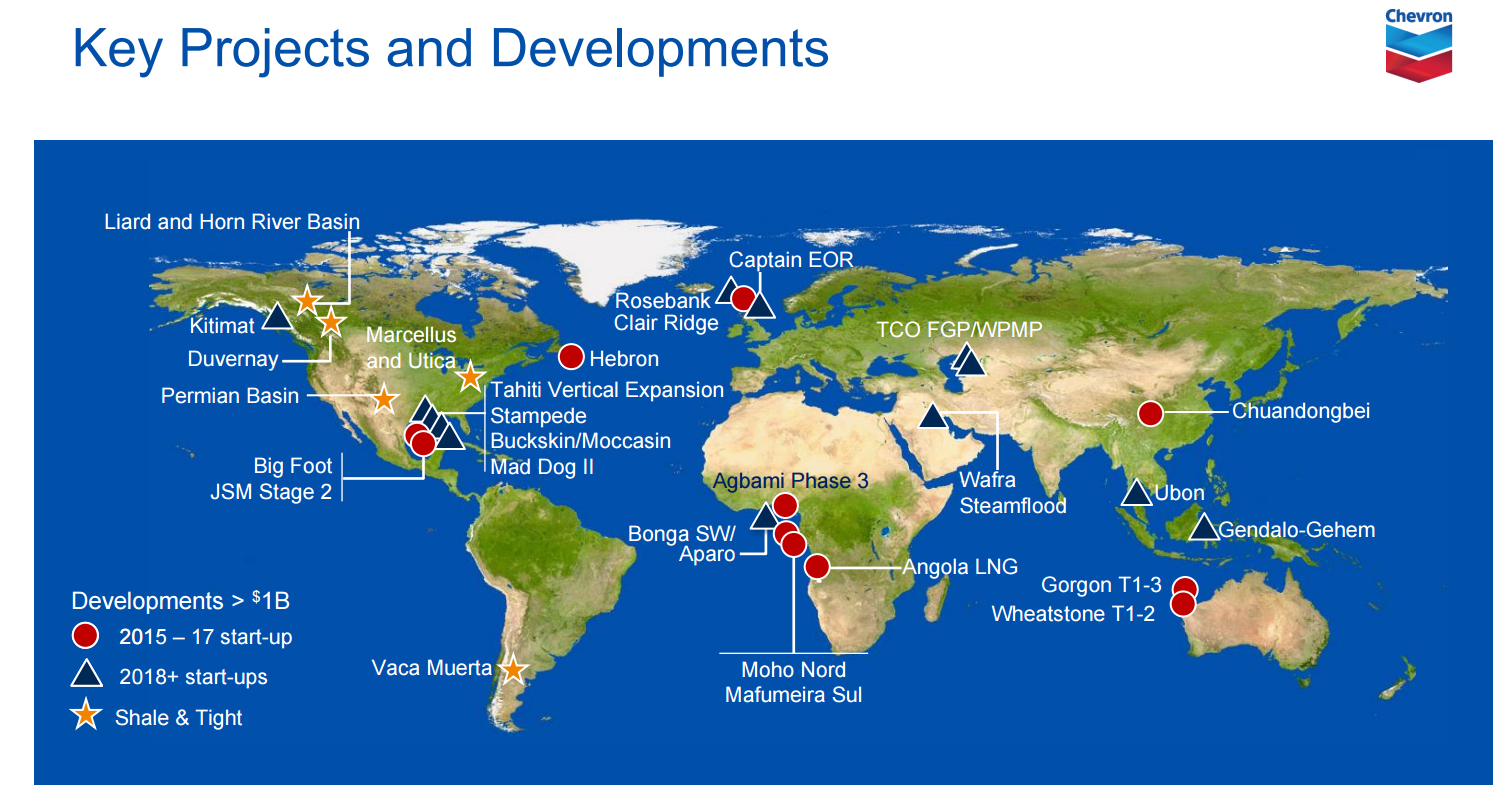Click the Kitimat triangle marker
The image size is (1495, 789).
click(x=277, y=318)
